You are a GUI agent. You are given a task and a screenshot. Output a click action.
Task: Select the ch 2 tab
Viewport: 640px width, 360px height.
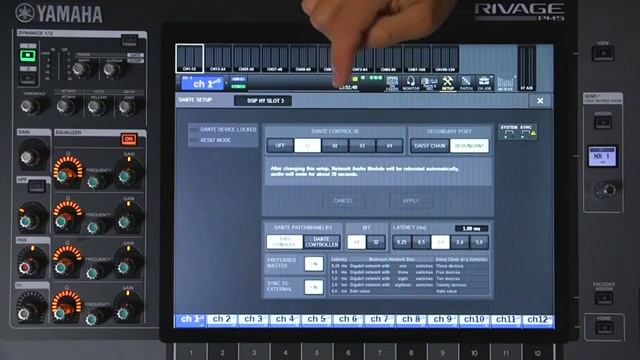tap(222, 320)
